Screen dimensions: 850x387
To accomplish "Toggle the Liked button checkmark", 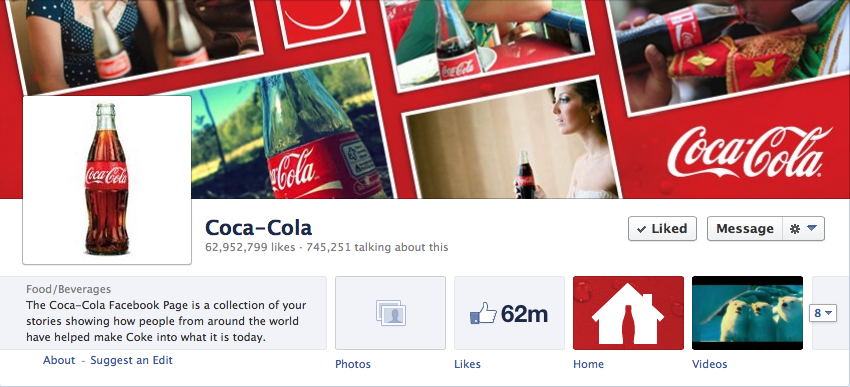I will click(642, 229).
